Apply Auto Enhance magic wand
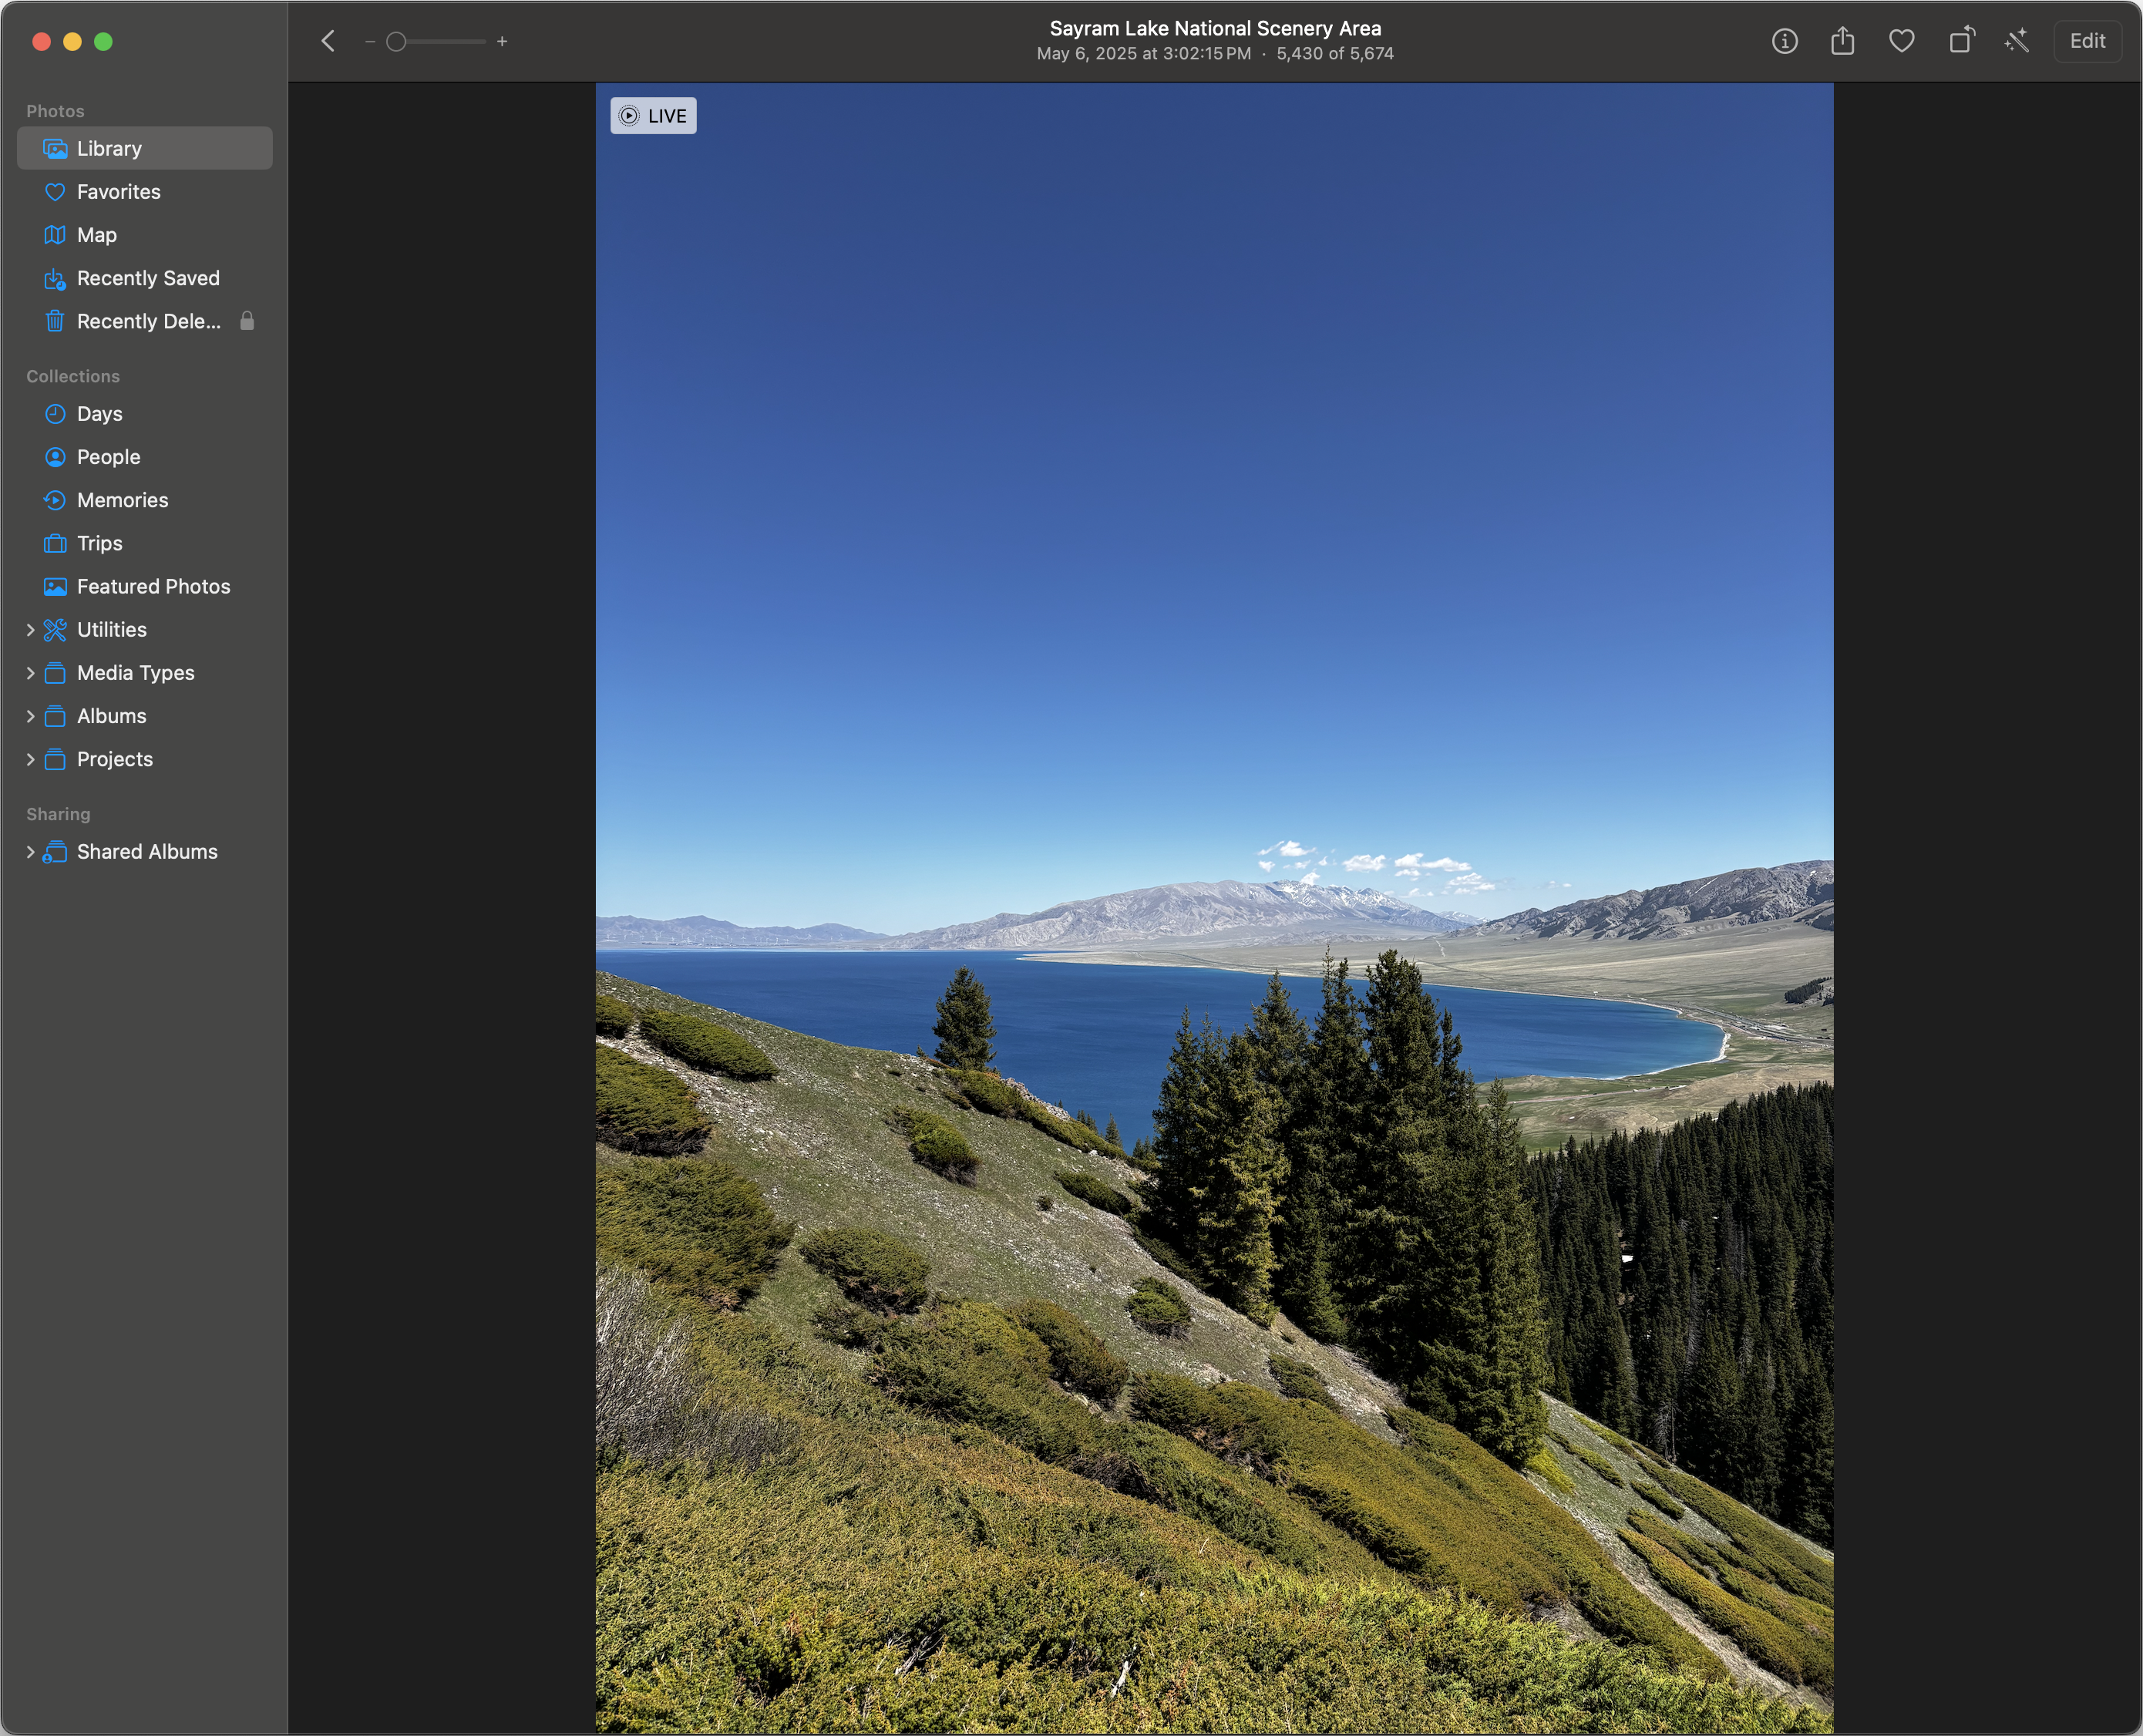The image size is (2143, 1736). 2017,41
